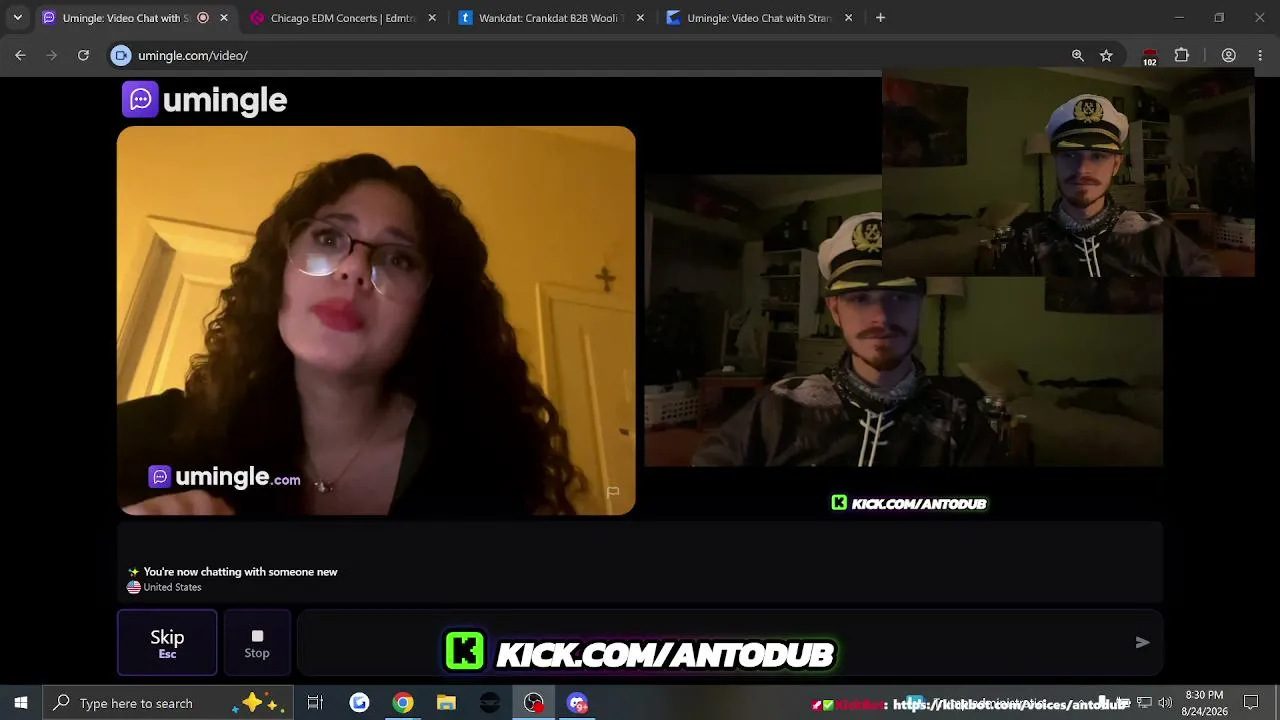Viewport: 1280px width, 720px height.
Task: Click the 'United States' country label
Action: click(172, 587)
